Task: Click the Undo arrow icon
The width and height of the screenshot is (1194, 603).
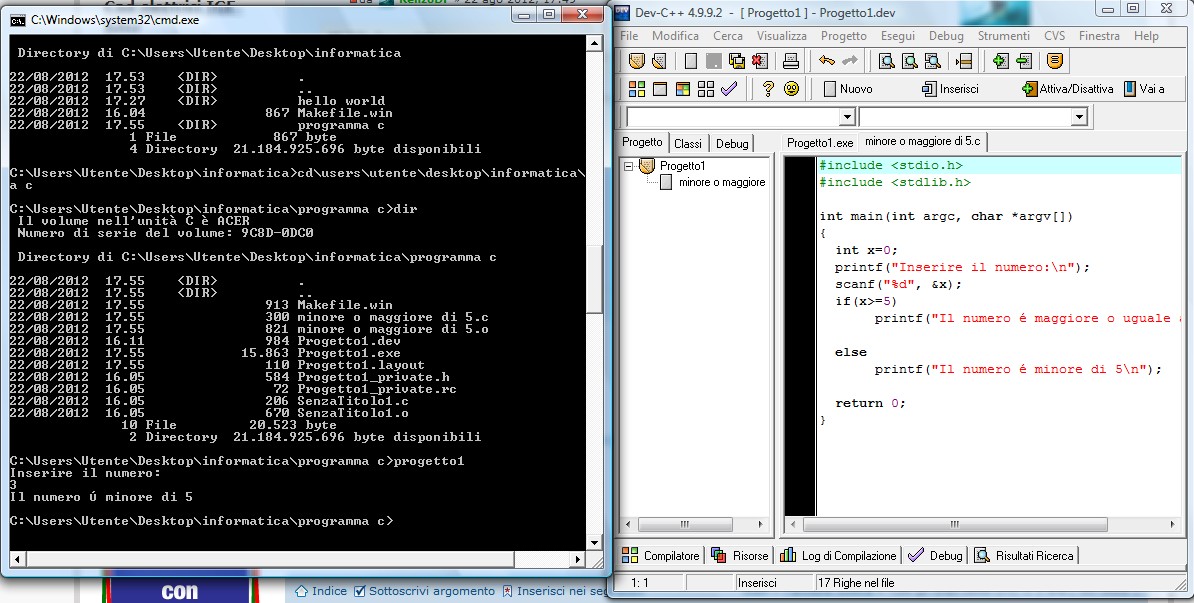Action: (x=827, y=62)
